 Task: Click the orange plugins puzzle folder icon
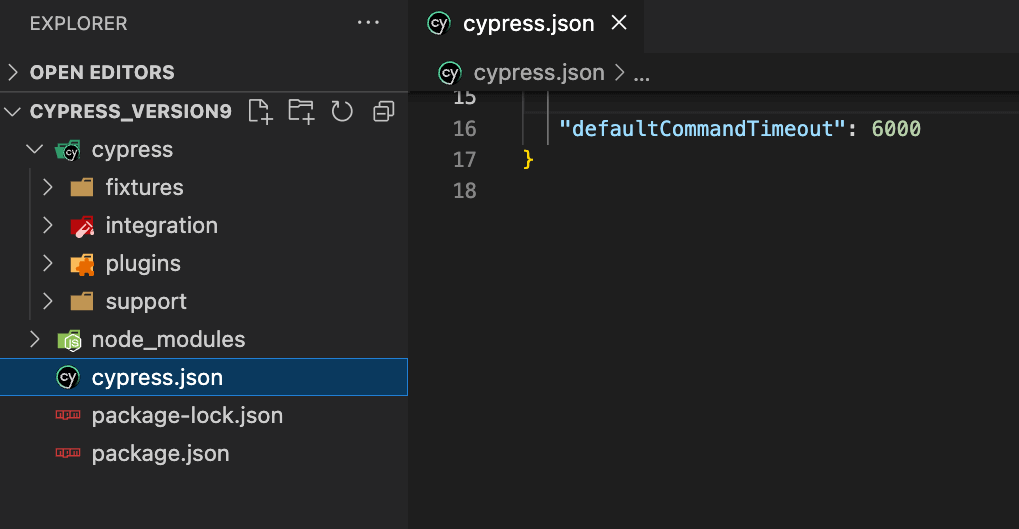[82, 264]
